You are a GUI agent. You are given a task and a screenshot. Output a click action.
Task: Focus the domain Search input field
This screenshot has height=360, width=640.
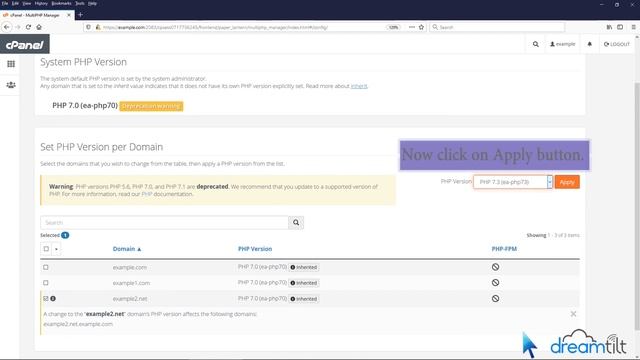[x=164, y=222]
